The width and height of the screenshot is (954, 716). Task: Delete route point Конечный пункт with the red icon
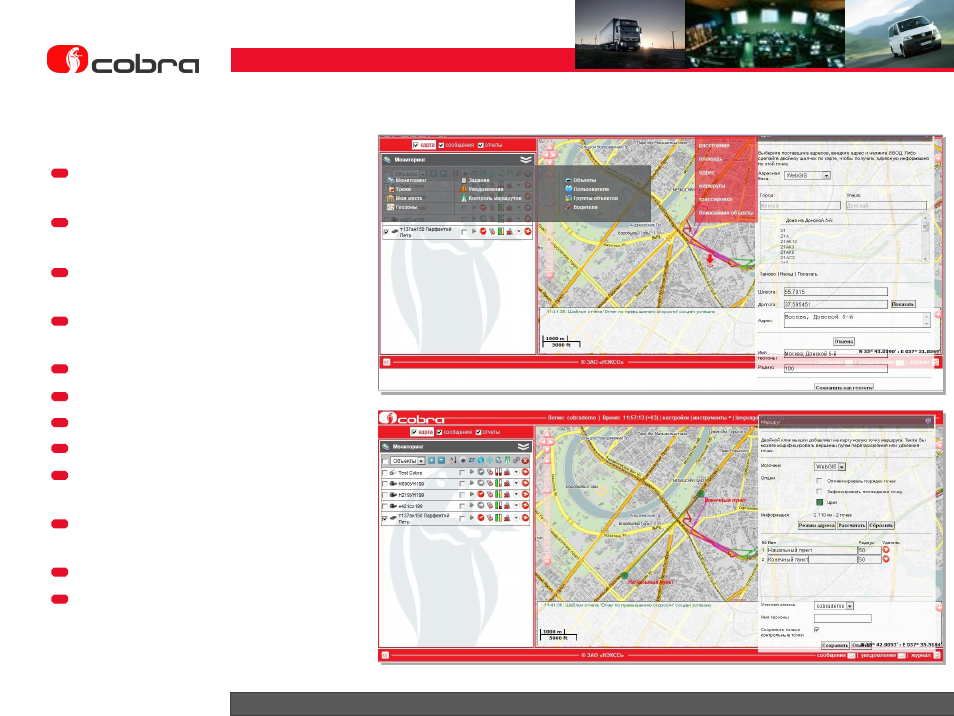click(x=886, y=559)
